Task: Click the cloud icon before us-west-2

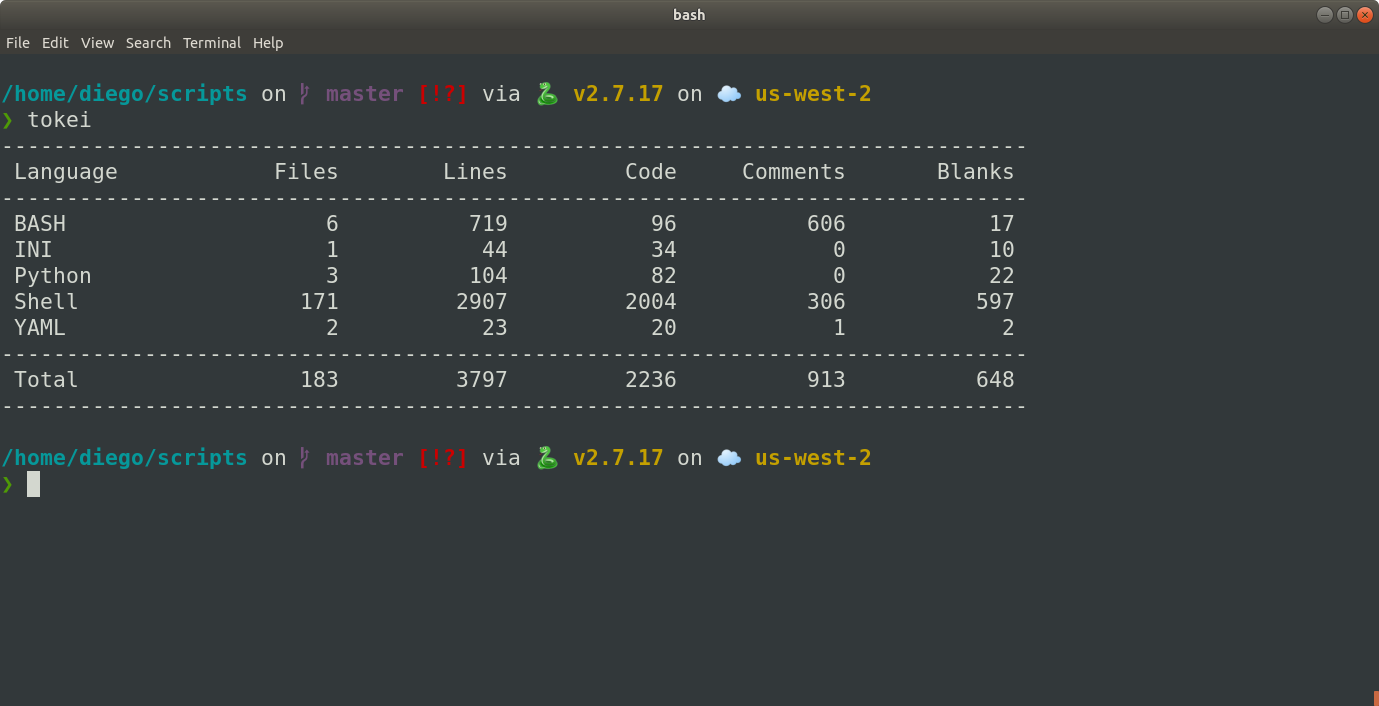Action: point(729,93)
